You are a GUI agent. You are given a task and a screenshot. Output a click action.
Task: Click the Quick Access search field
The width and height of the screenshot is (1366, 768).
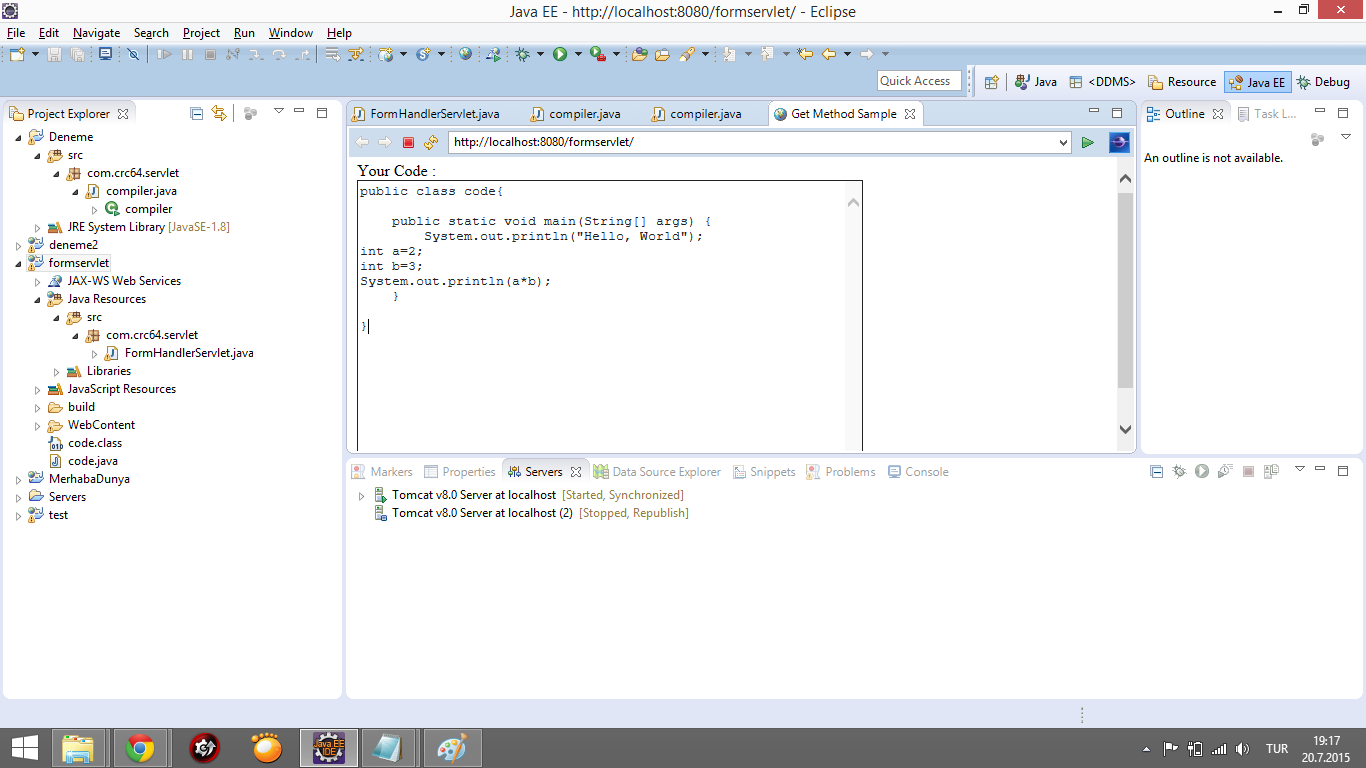click(x=919, y=81)
